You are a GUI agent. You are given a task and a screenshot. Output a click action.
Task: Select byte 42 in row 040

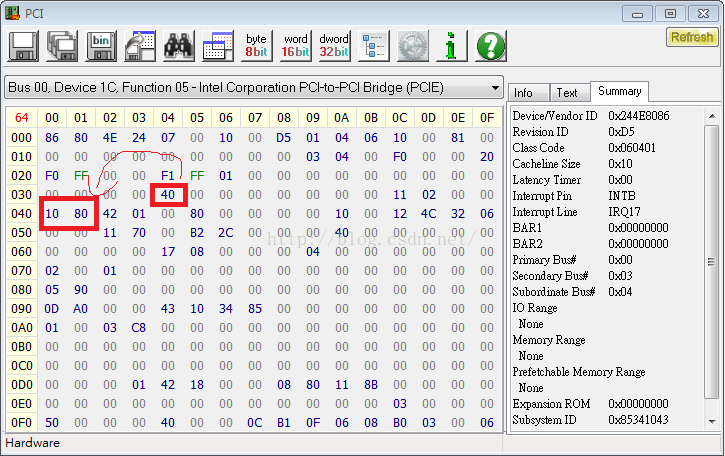(x=110, y=214)
